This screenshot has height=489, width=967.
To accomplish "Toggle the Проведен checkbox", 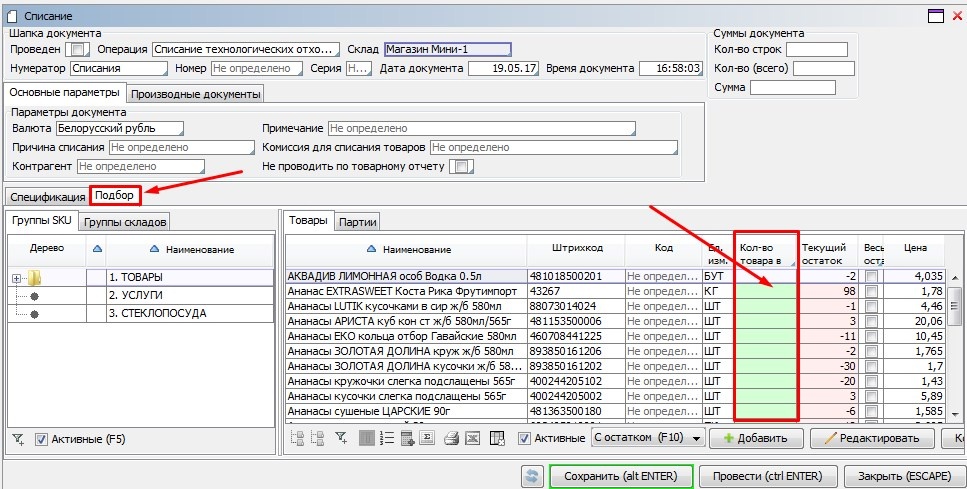I will coord(79,49).
